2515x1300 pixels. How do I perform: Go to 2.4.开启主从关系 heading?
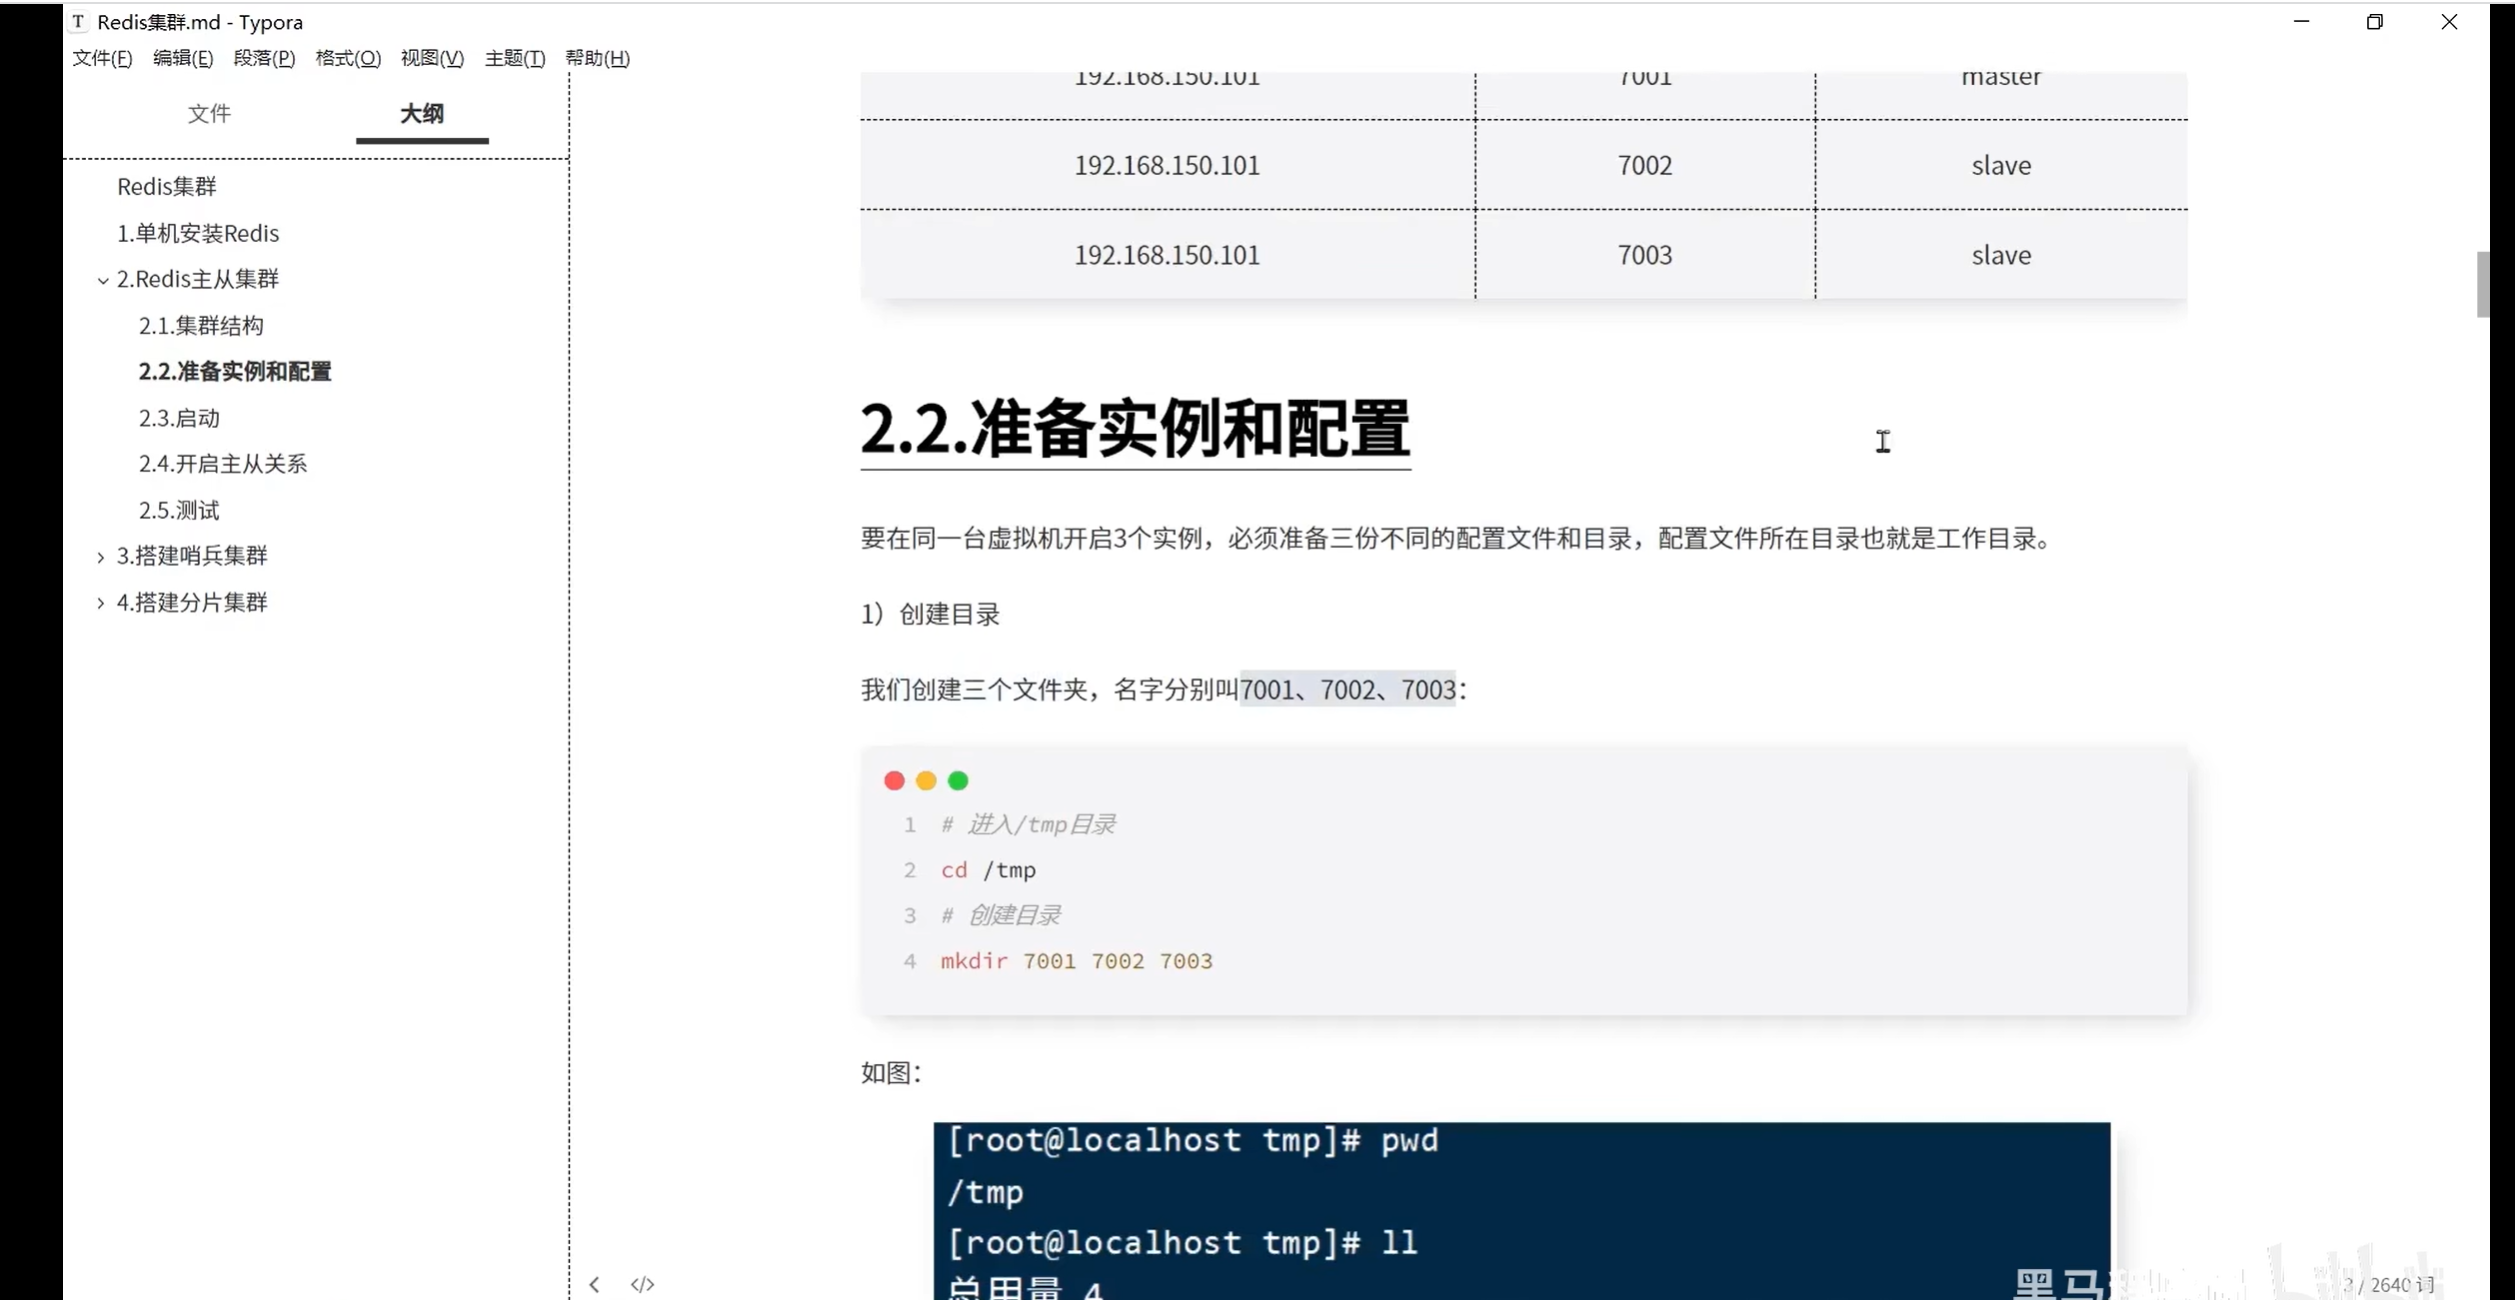coord(222,463)
